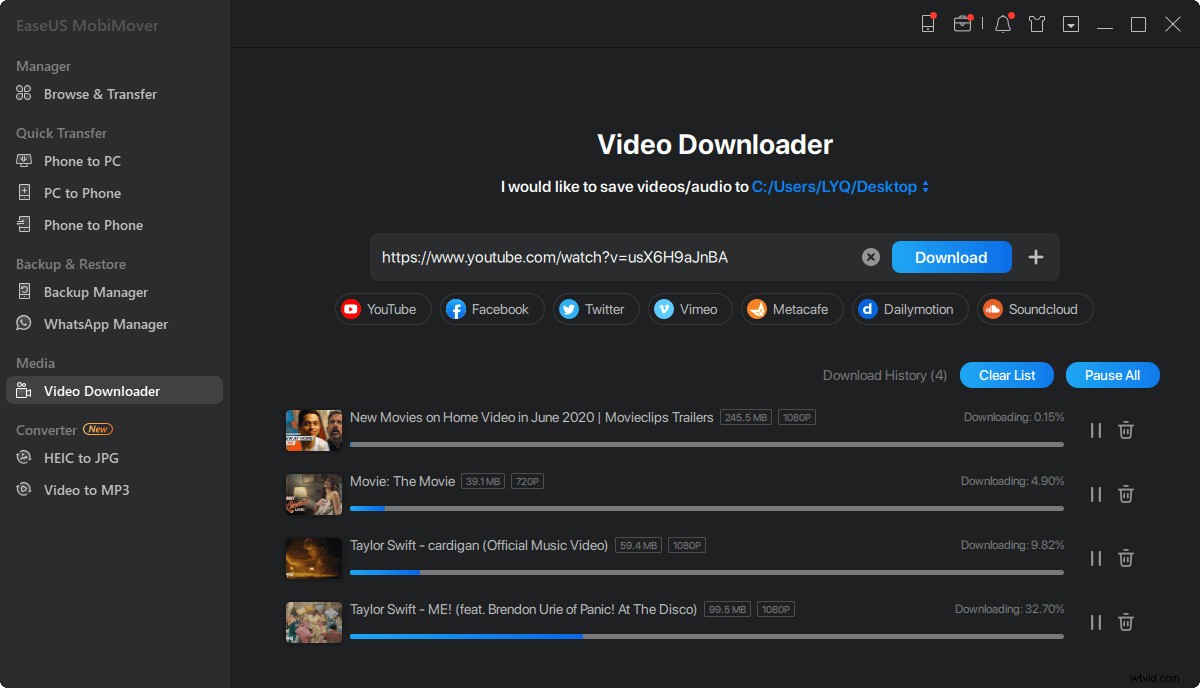
Task: Switch to the YouTube source tab
Action: pos(382,309)
